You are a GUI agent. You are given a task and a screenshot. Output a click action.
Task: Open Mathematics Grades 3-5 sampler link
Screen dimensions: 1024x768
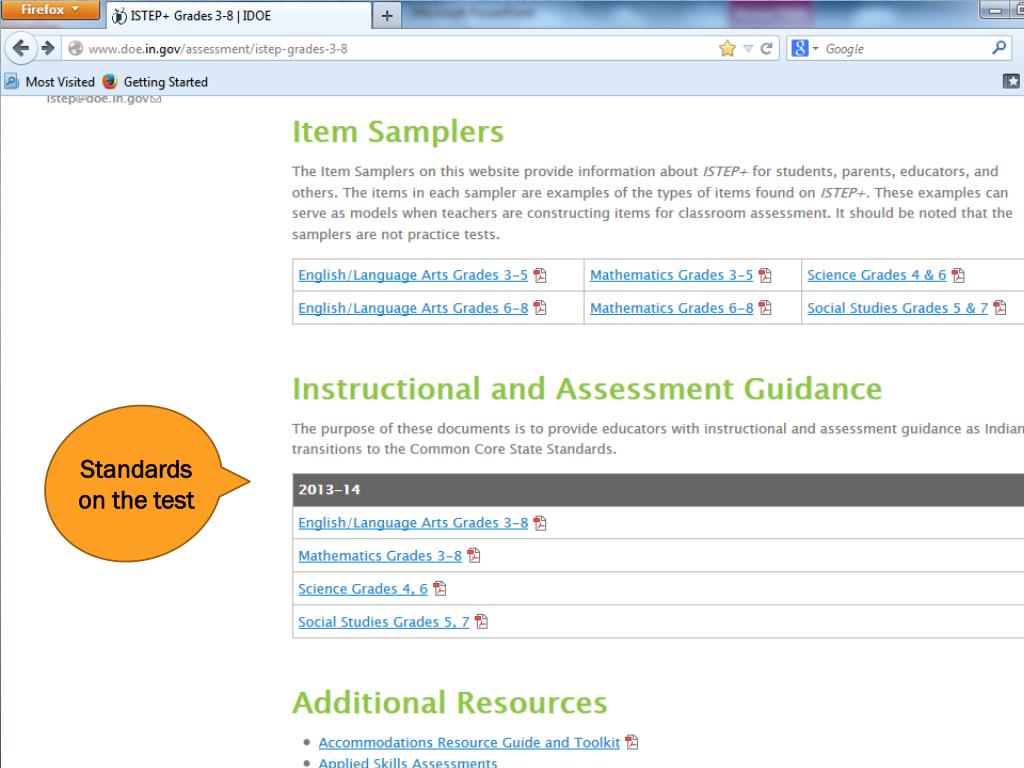coord(671,275)
